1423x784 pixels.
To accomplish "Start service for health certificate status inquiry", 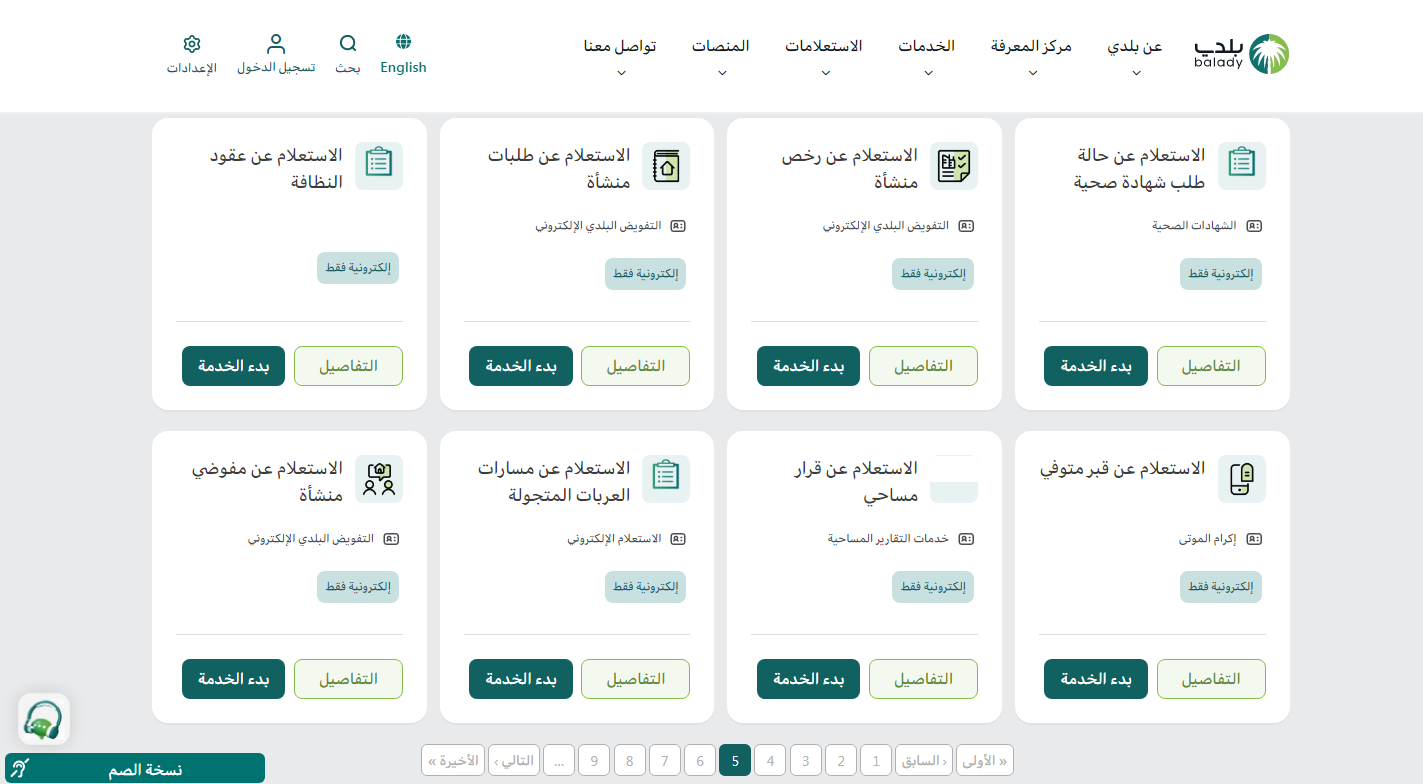I will (1095, 366).
